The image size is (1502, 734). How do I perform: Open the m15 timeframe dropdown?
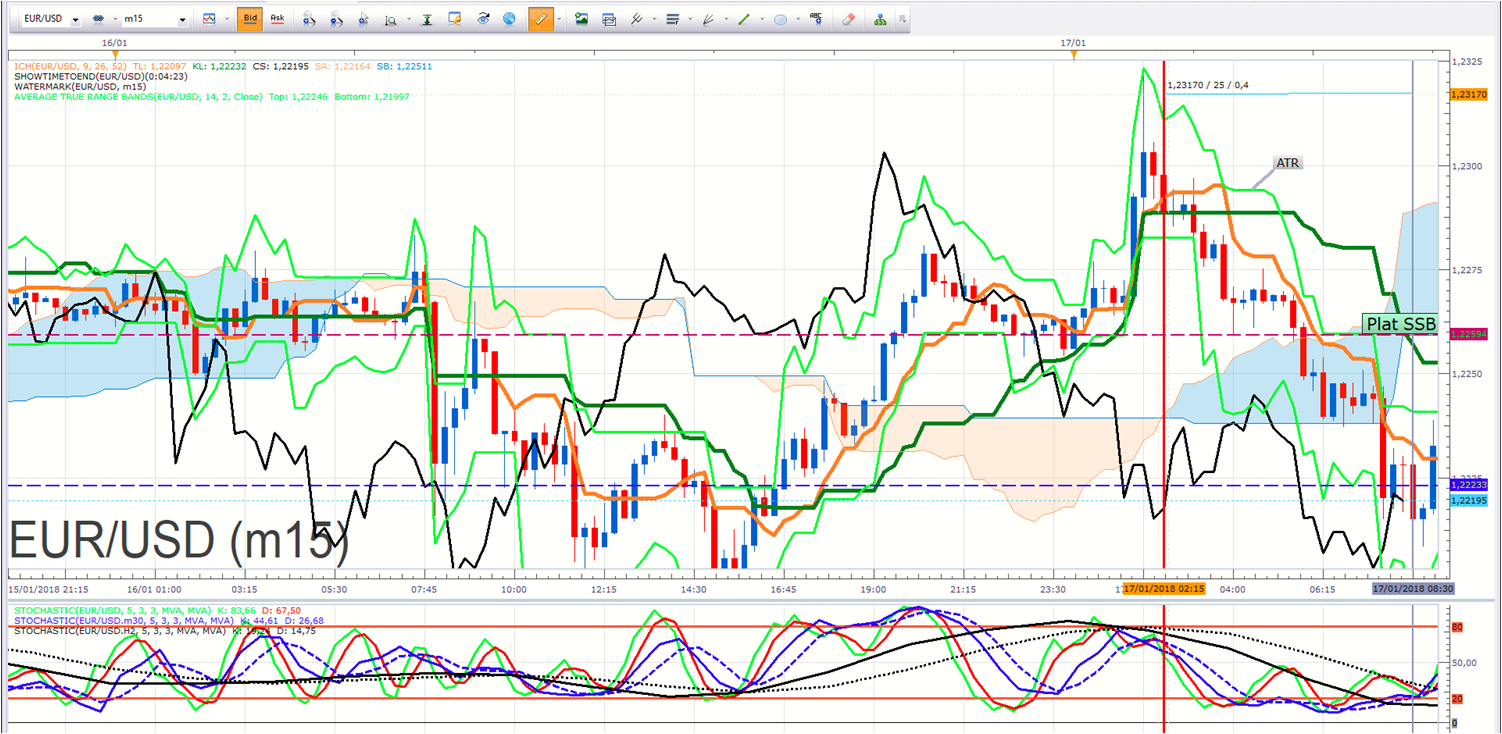[x=154, y=19]
